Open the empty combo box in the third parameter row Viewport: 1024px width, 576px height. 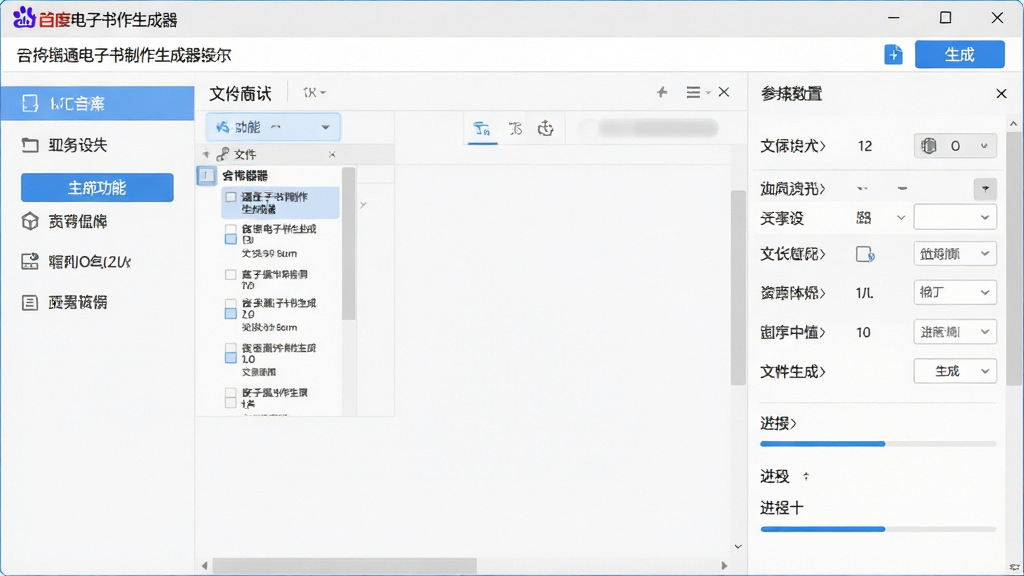click(955, 217)
